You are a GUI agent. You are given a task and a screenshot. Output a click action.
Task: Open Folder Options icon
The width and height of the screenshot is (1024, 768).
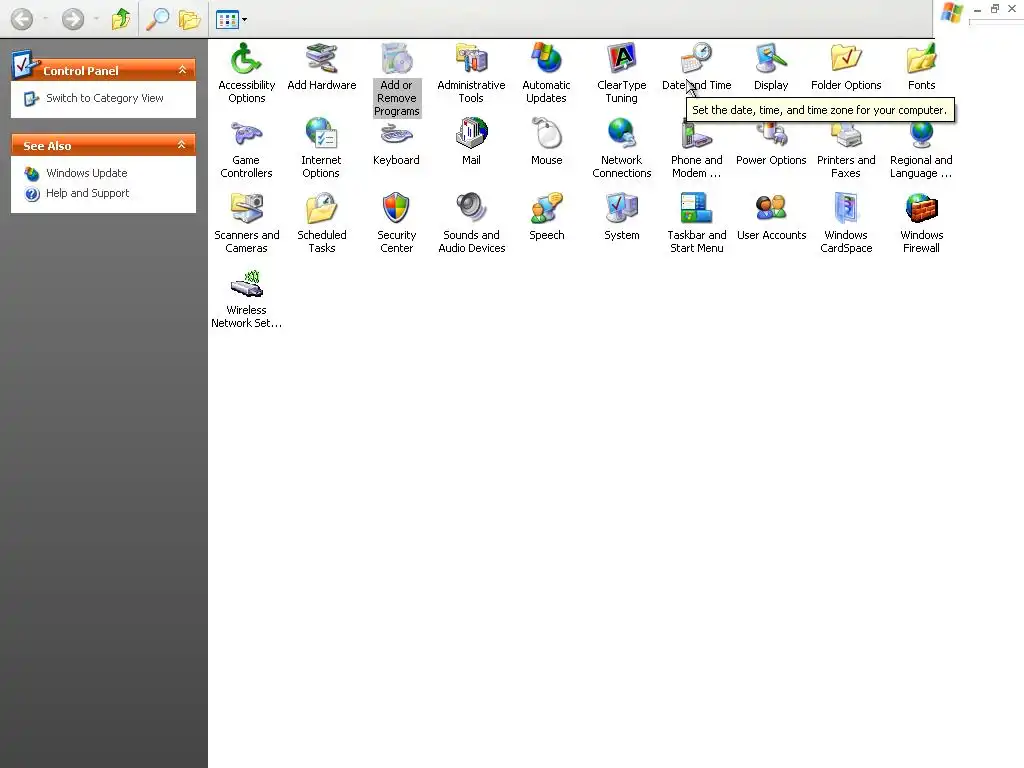846,67
